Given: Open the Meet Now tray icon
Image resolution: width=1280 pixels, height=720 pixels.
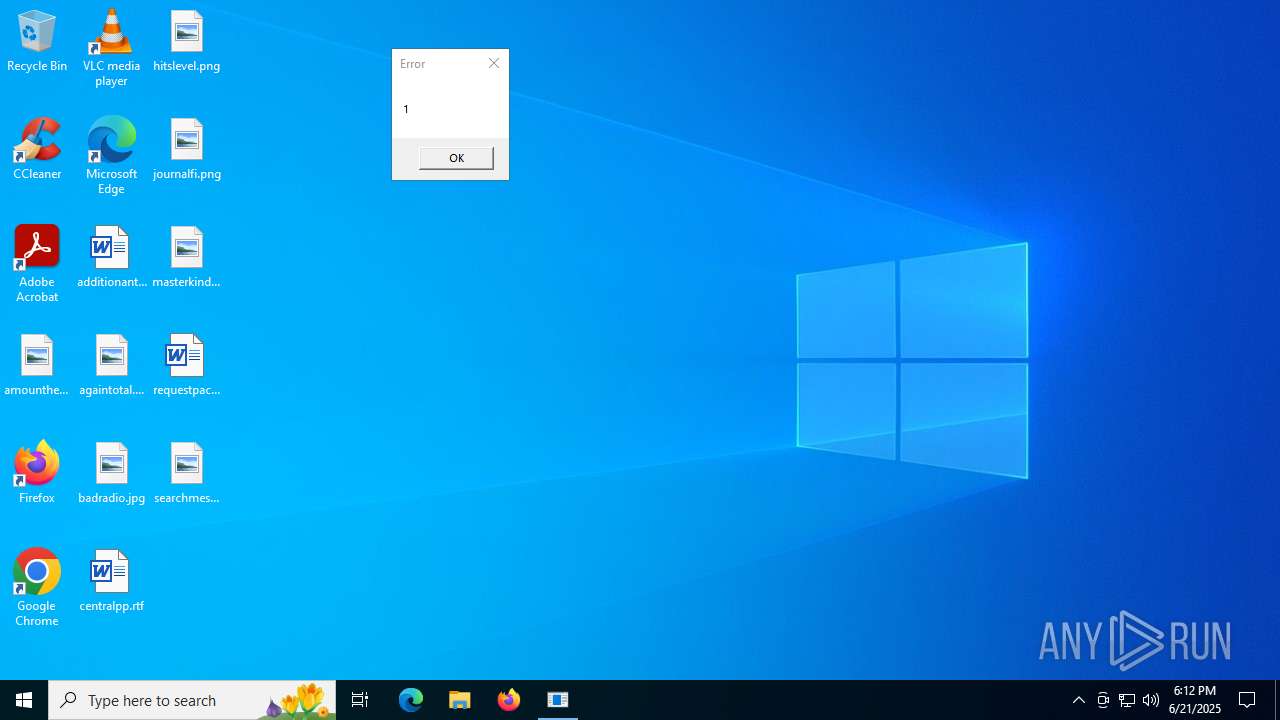Looking at the screenshot, I should 1103,700.
